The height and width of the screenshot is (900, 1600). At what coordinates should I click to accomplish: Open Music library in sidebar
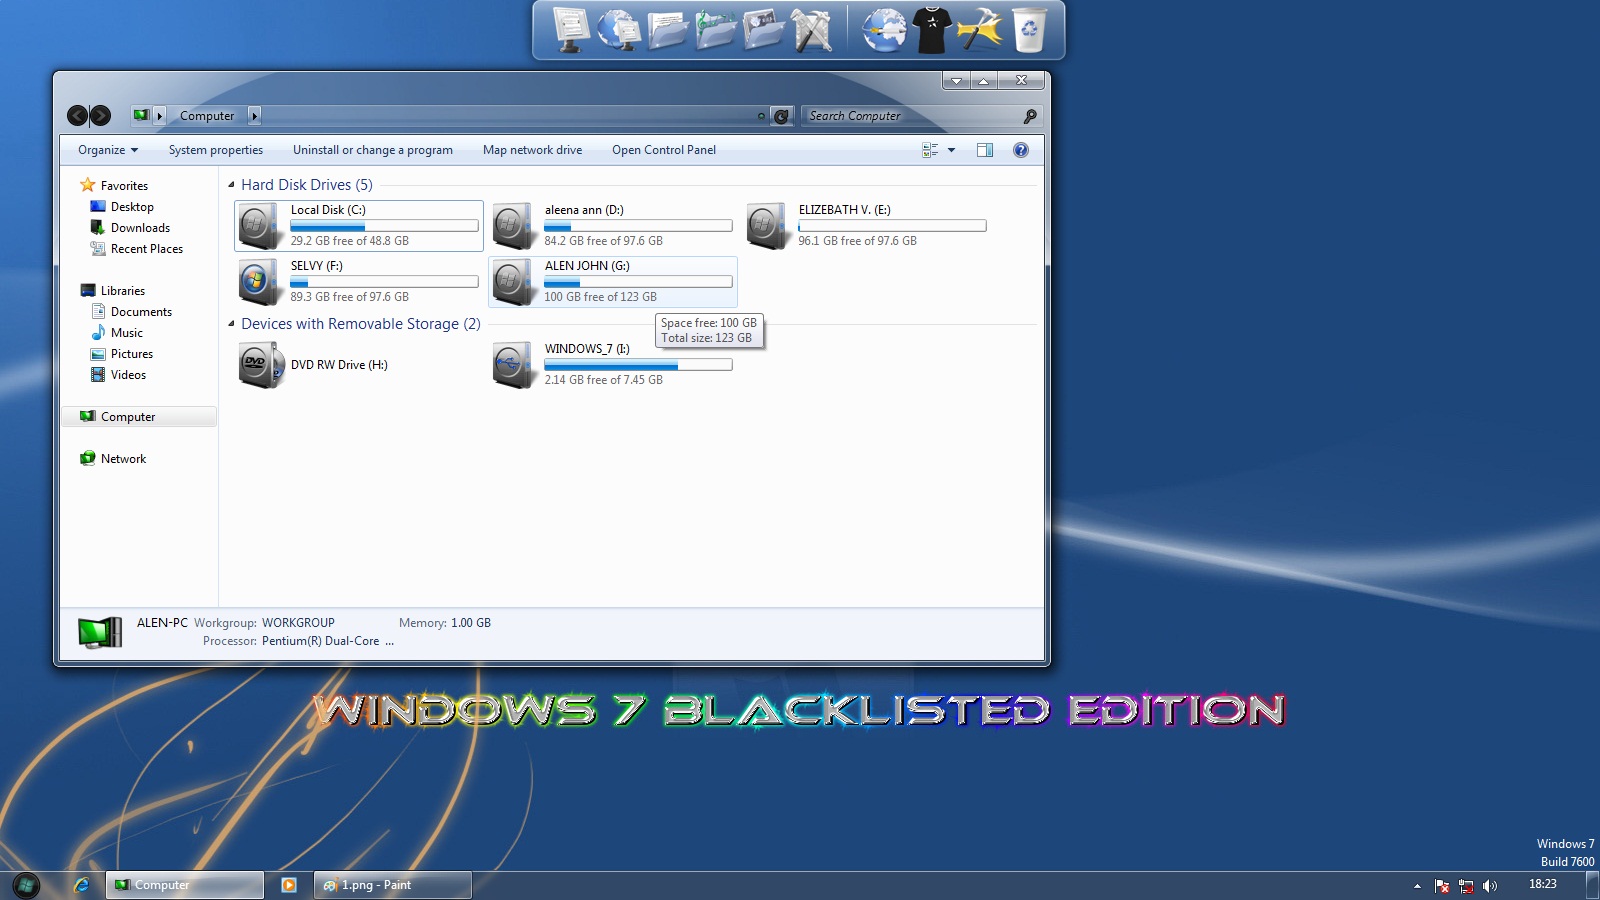tap(116, 333)
